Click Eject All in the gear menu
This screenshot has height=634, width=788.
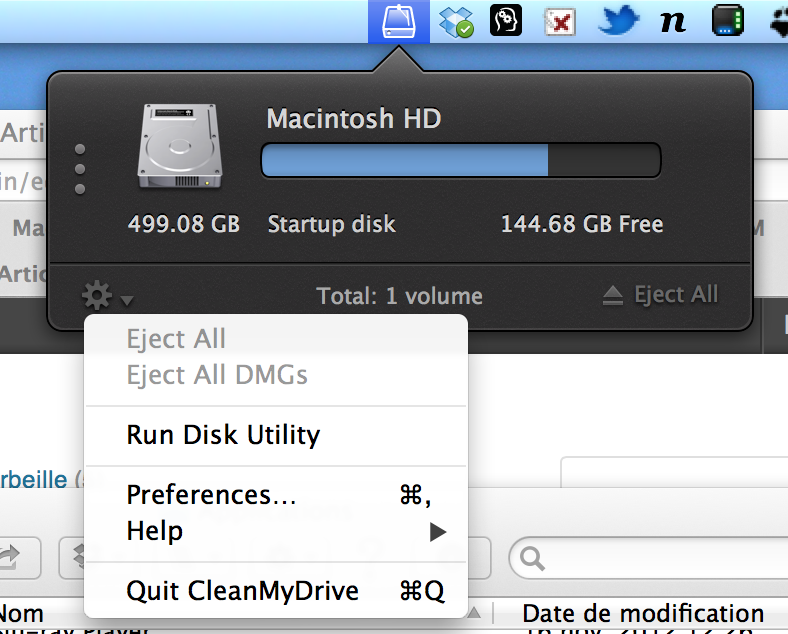pyautogui.click(x=176, y=339)
